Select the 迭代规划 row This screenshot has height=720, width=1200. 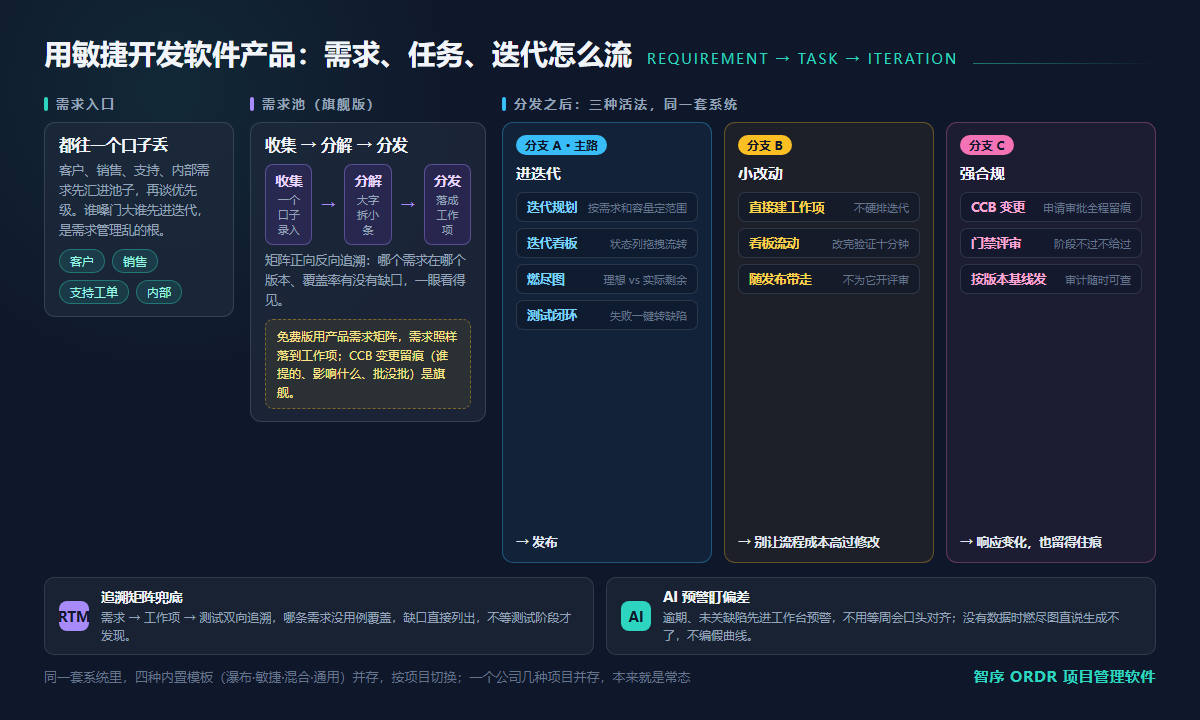tap(607, 207)
